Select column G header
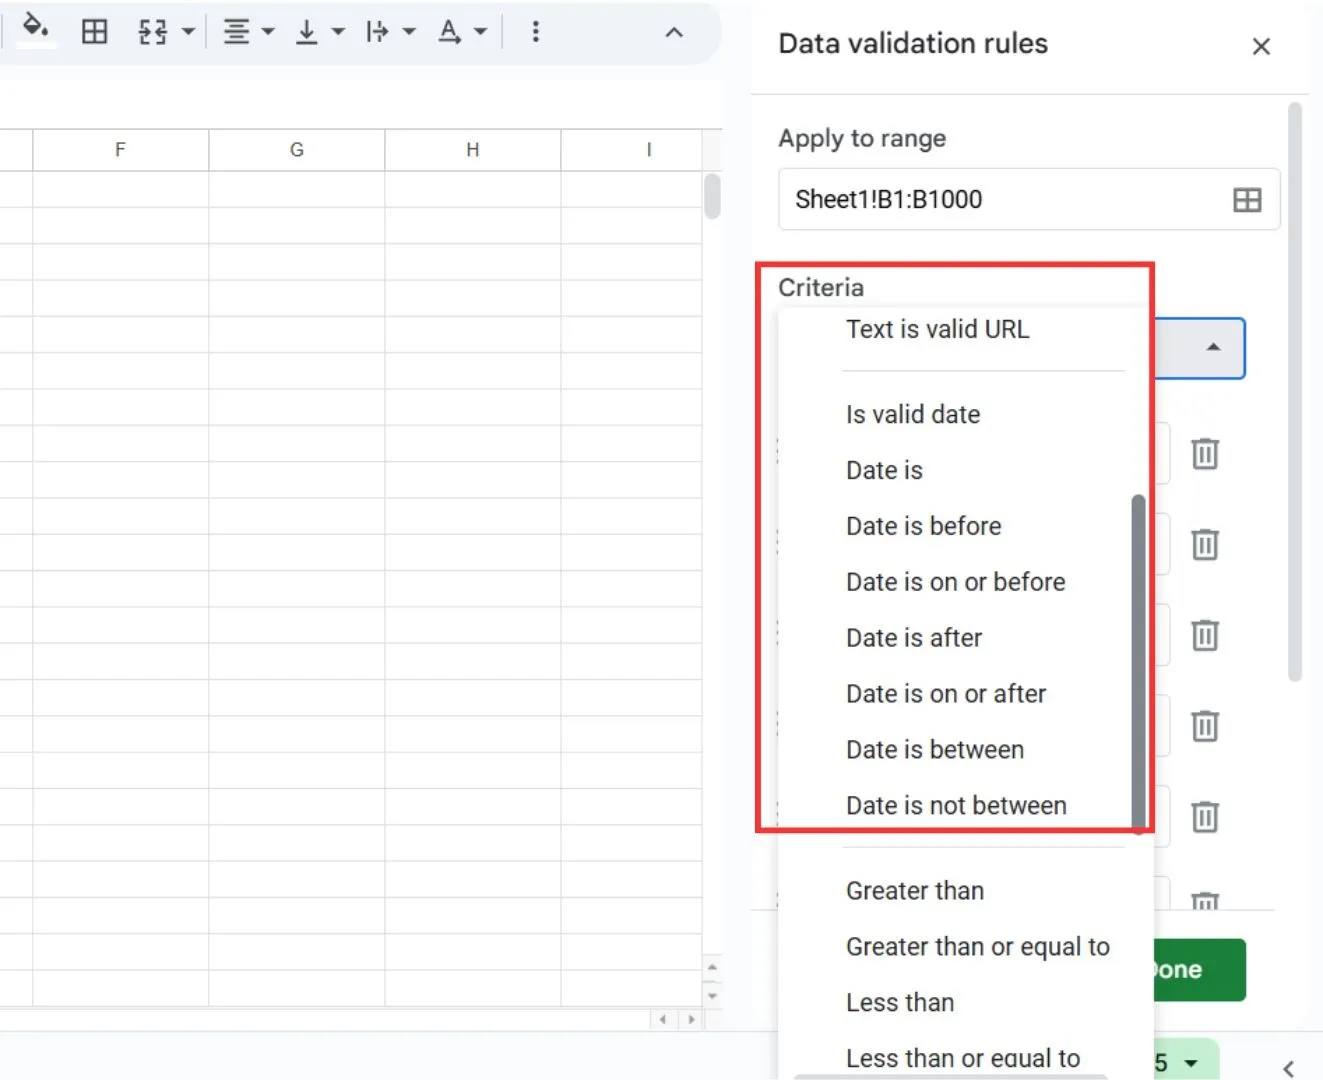1323x1080 pixels. pos(297,150)
